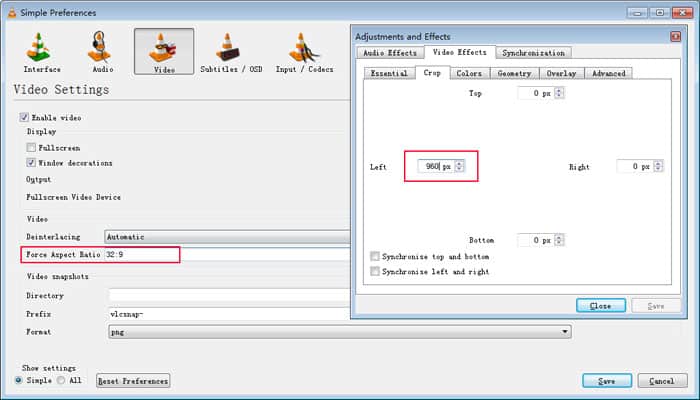Click the Save button in Adjustments and Effects
Image resolution: width=700 pixels, height=400 pixels.
click(x=656, y=306)
